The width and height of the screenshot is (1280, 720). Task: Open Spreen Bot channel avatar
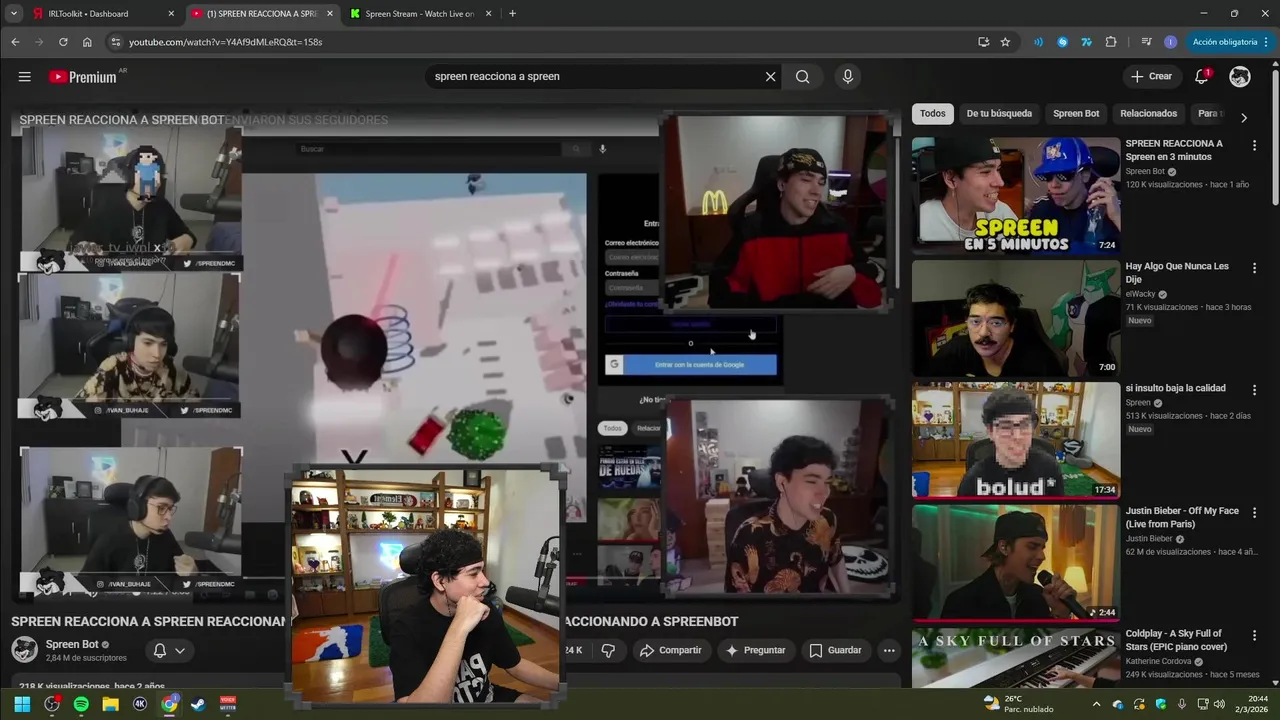[x=24, y=650]
